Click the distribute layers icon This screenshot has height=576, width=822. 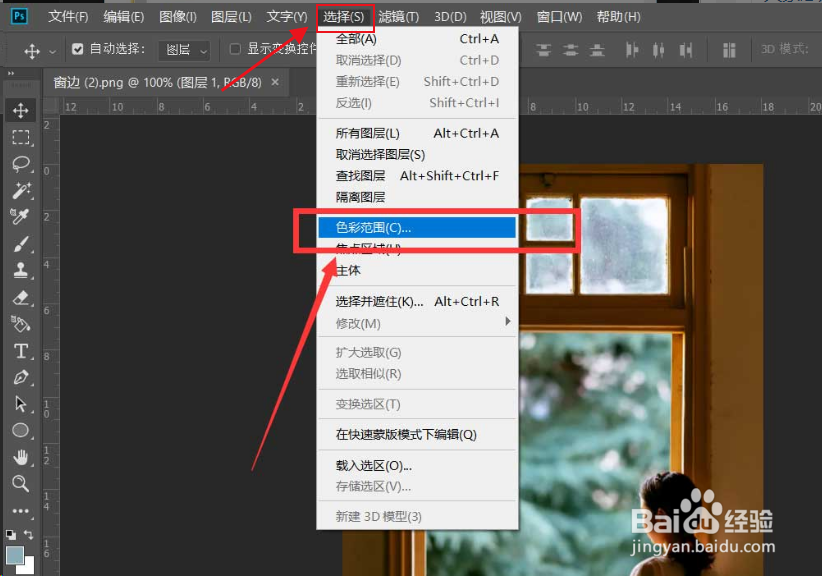click(729, 50)
